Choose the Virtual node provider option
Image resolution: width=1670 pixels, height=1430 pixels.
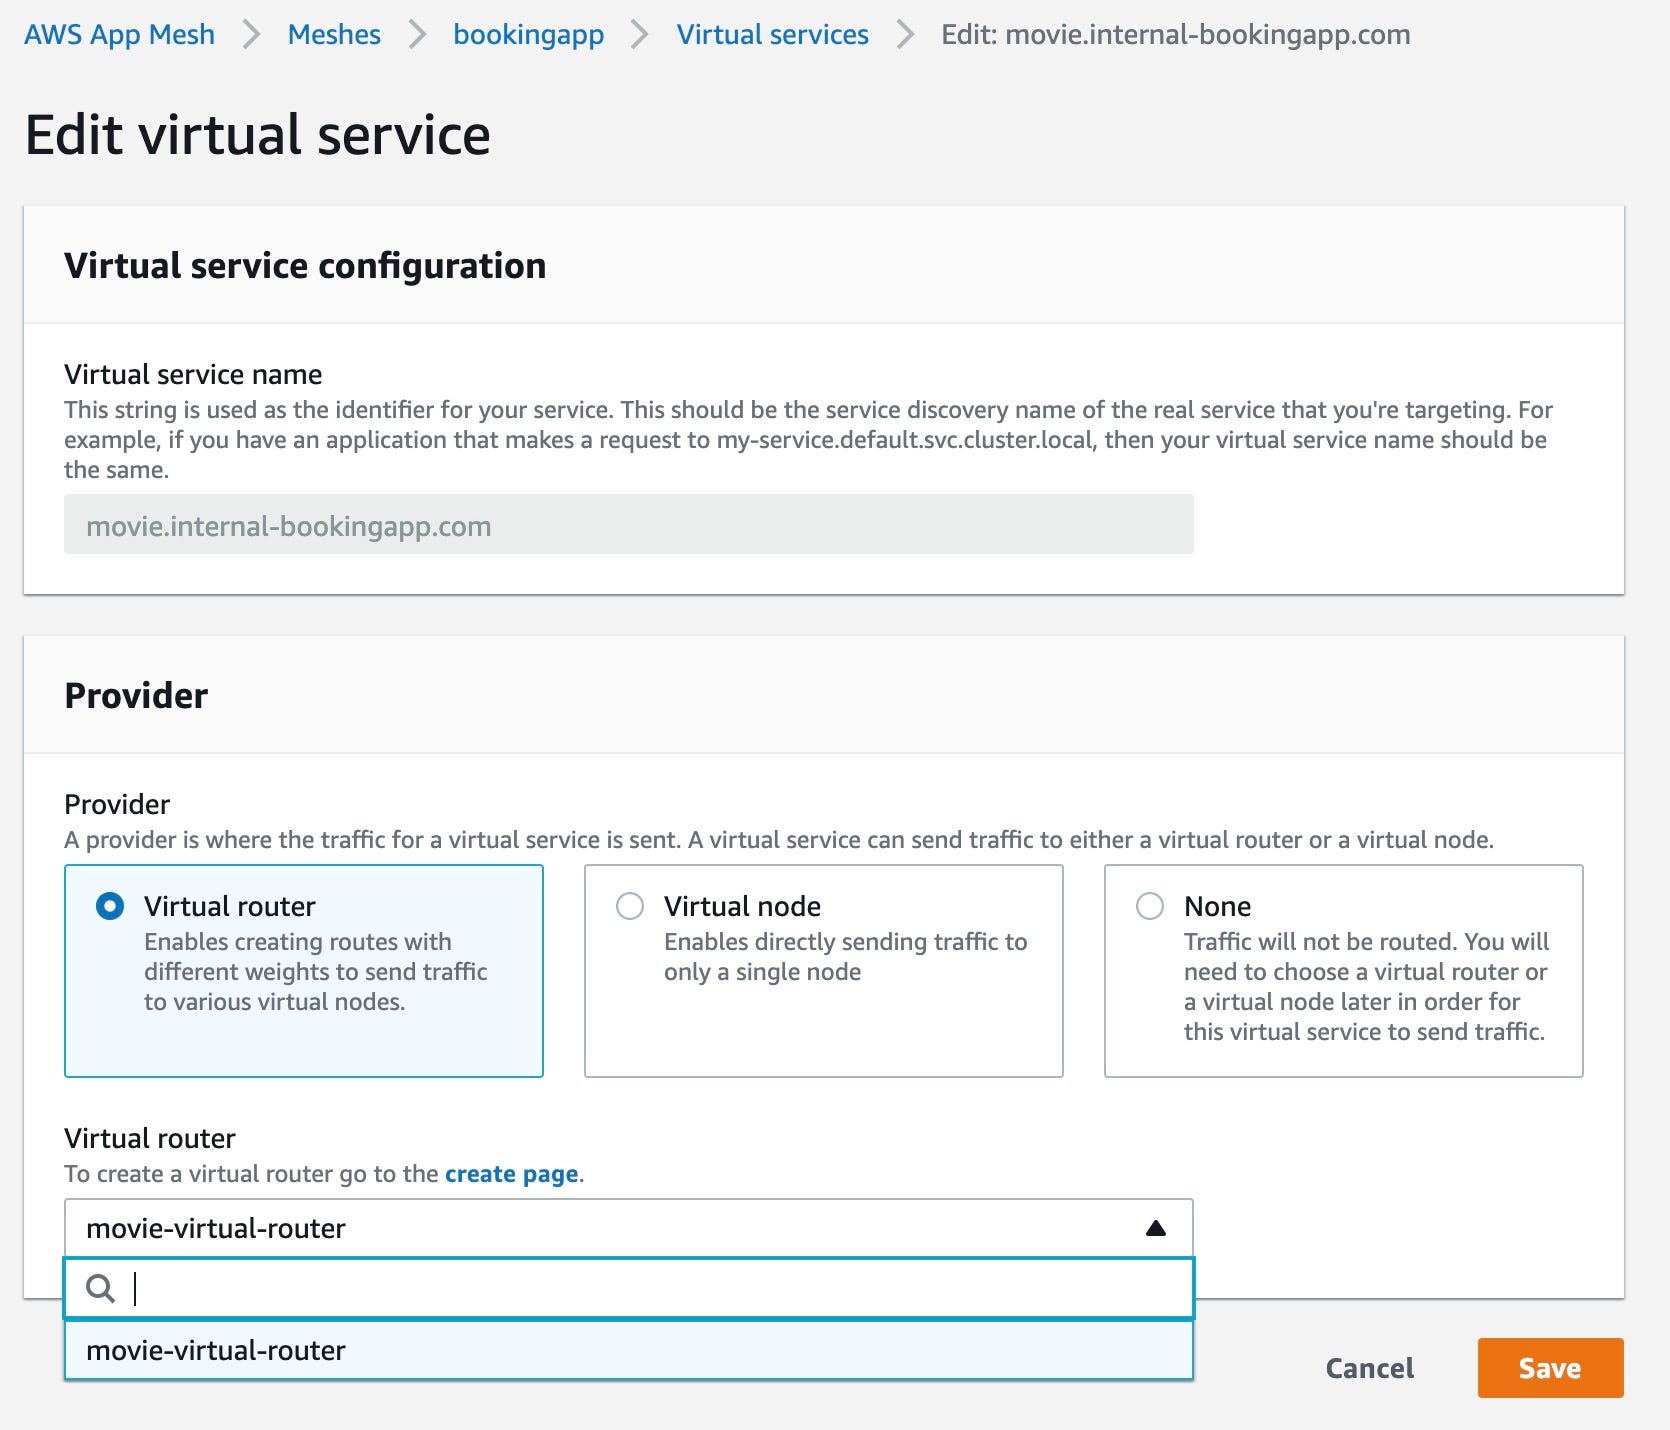point(630,906)
